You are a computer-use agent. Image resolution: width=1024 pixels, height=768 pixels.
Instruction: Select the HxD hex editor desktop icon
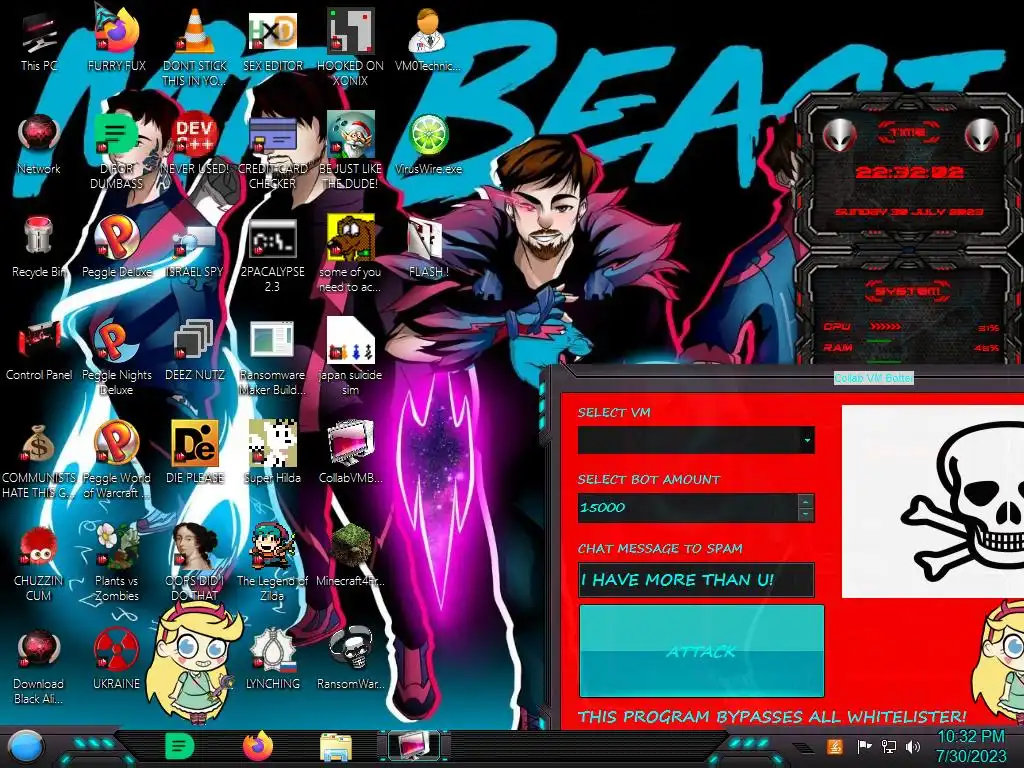coord(272,31)
